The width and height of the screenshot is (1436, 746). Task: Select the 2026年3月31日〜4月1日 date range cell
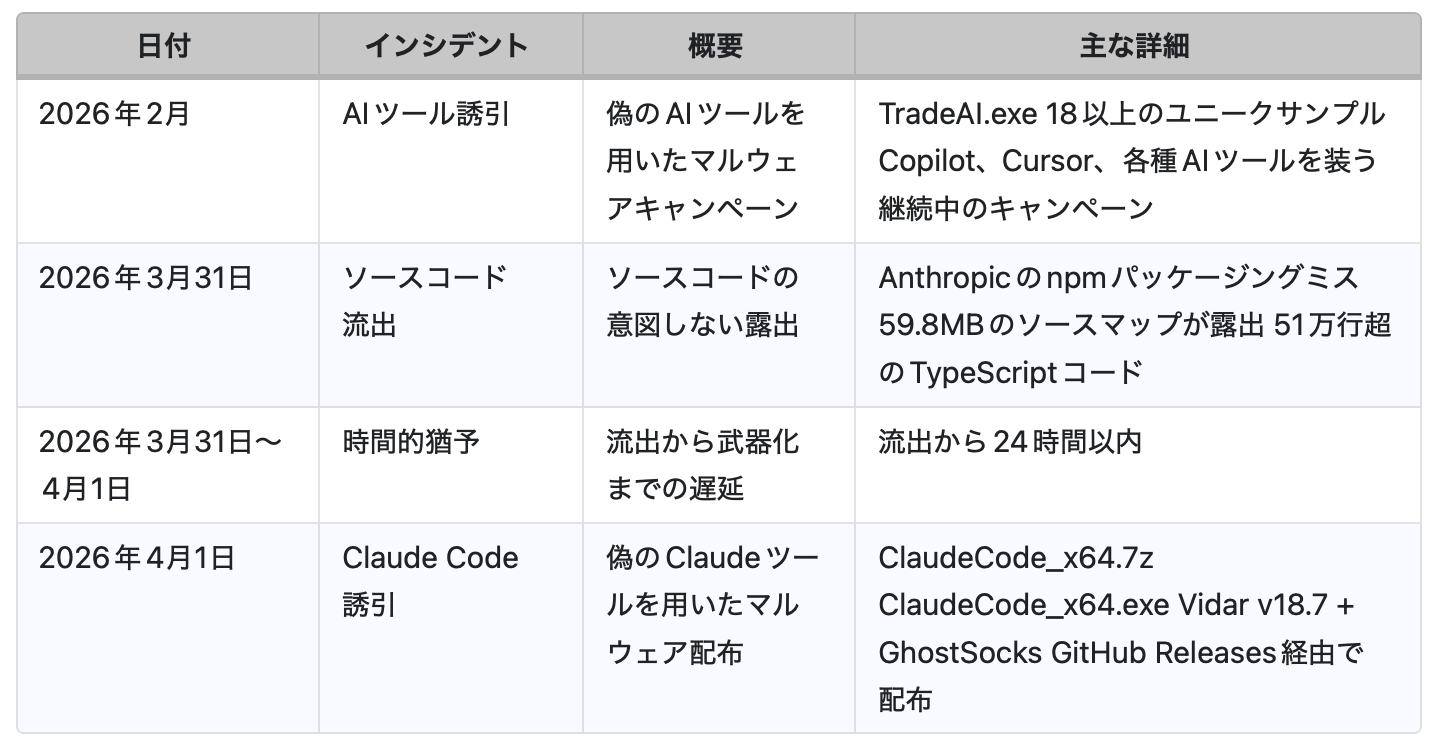click(161, 464)
